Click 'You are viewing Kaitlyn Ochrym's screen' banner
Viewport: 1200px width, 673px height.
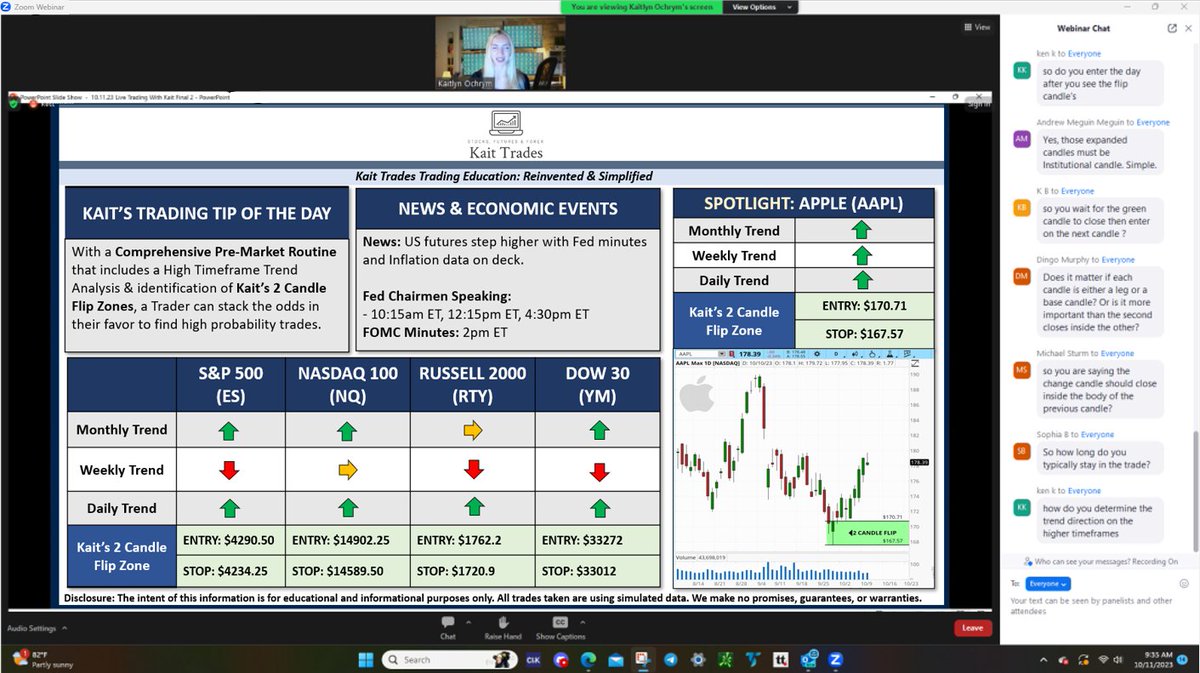[642, 6]
